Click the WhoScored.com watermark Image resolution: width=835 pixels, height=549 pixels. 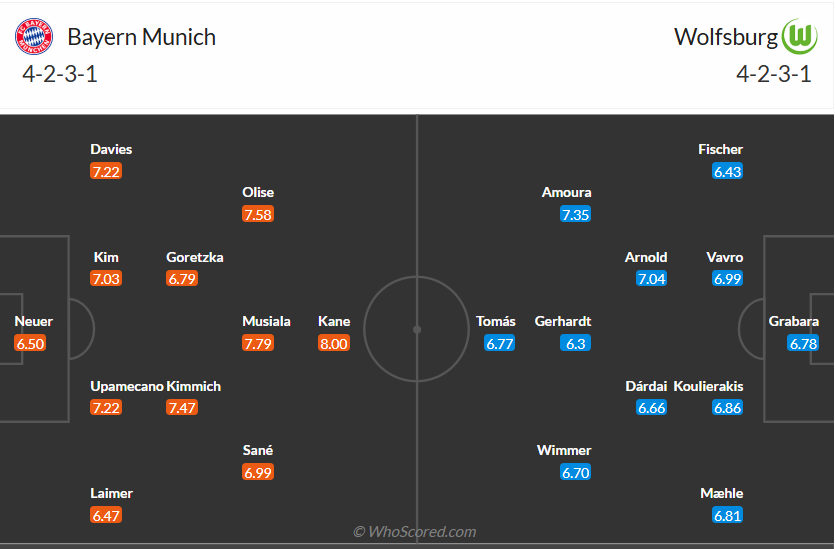coord(415,532)
